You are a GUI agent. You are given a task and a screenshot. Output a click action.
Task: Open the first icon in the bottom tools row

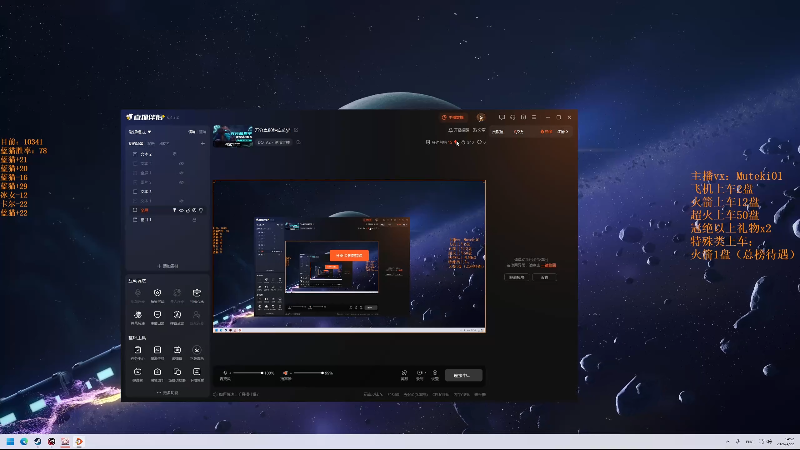138,374
